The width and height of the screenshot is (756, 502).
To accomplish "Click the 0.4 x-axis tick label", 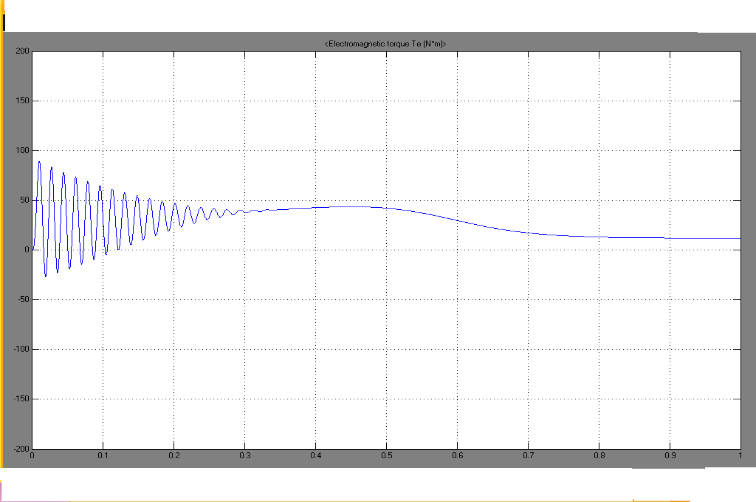I will [315, 455].
